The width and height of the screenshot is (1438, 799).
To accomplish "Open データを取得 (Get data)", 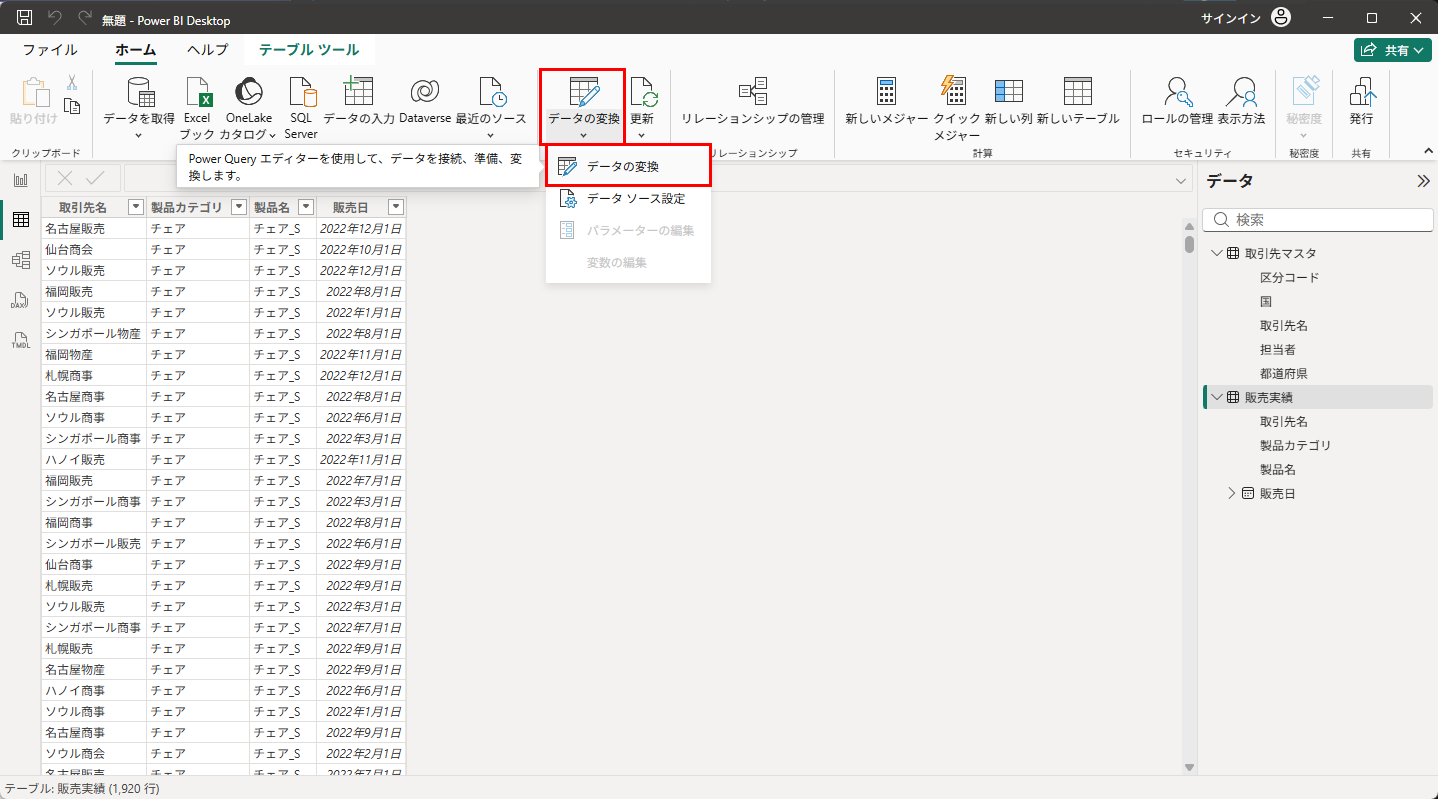I will pyautogui.click(x=139, y=107).
